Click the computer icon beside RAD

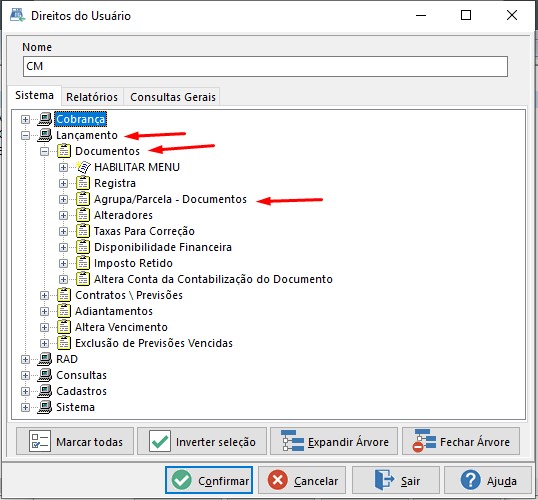(x=45, y=359)
